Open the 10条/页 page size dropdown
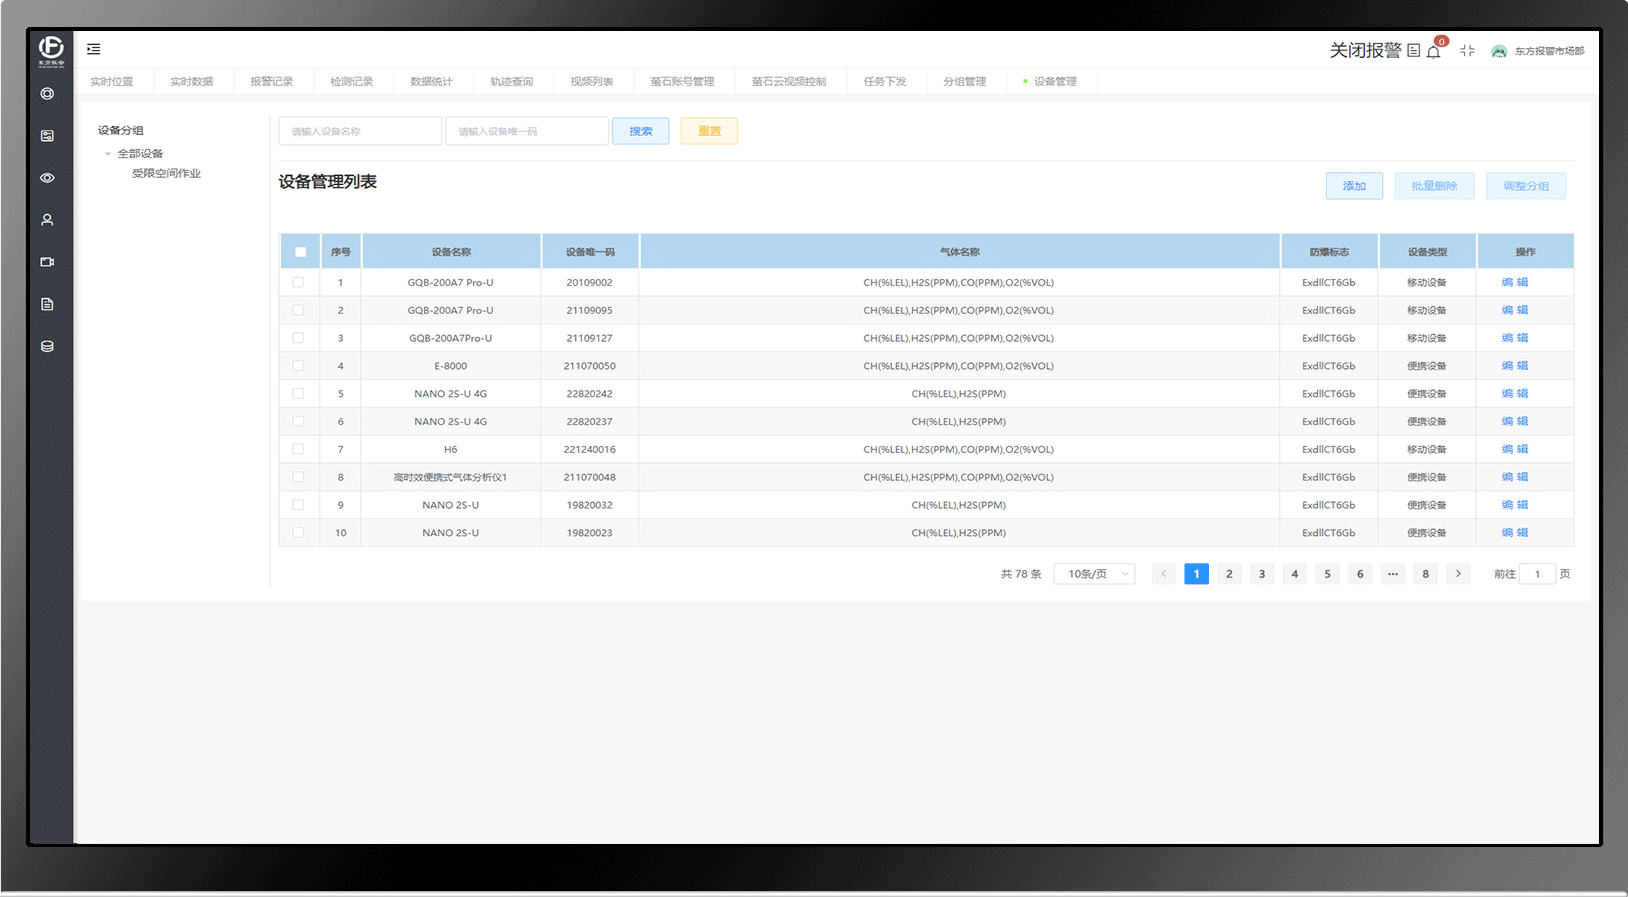 point(1094,574)
